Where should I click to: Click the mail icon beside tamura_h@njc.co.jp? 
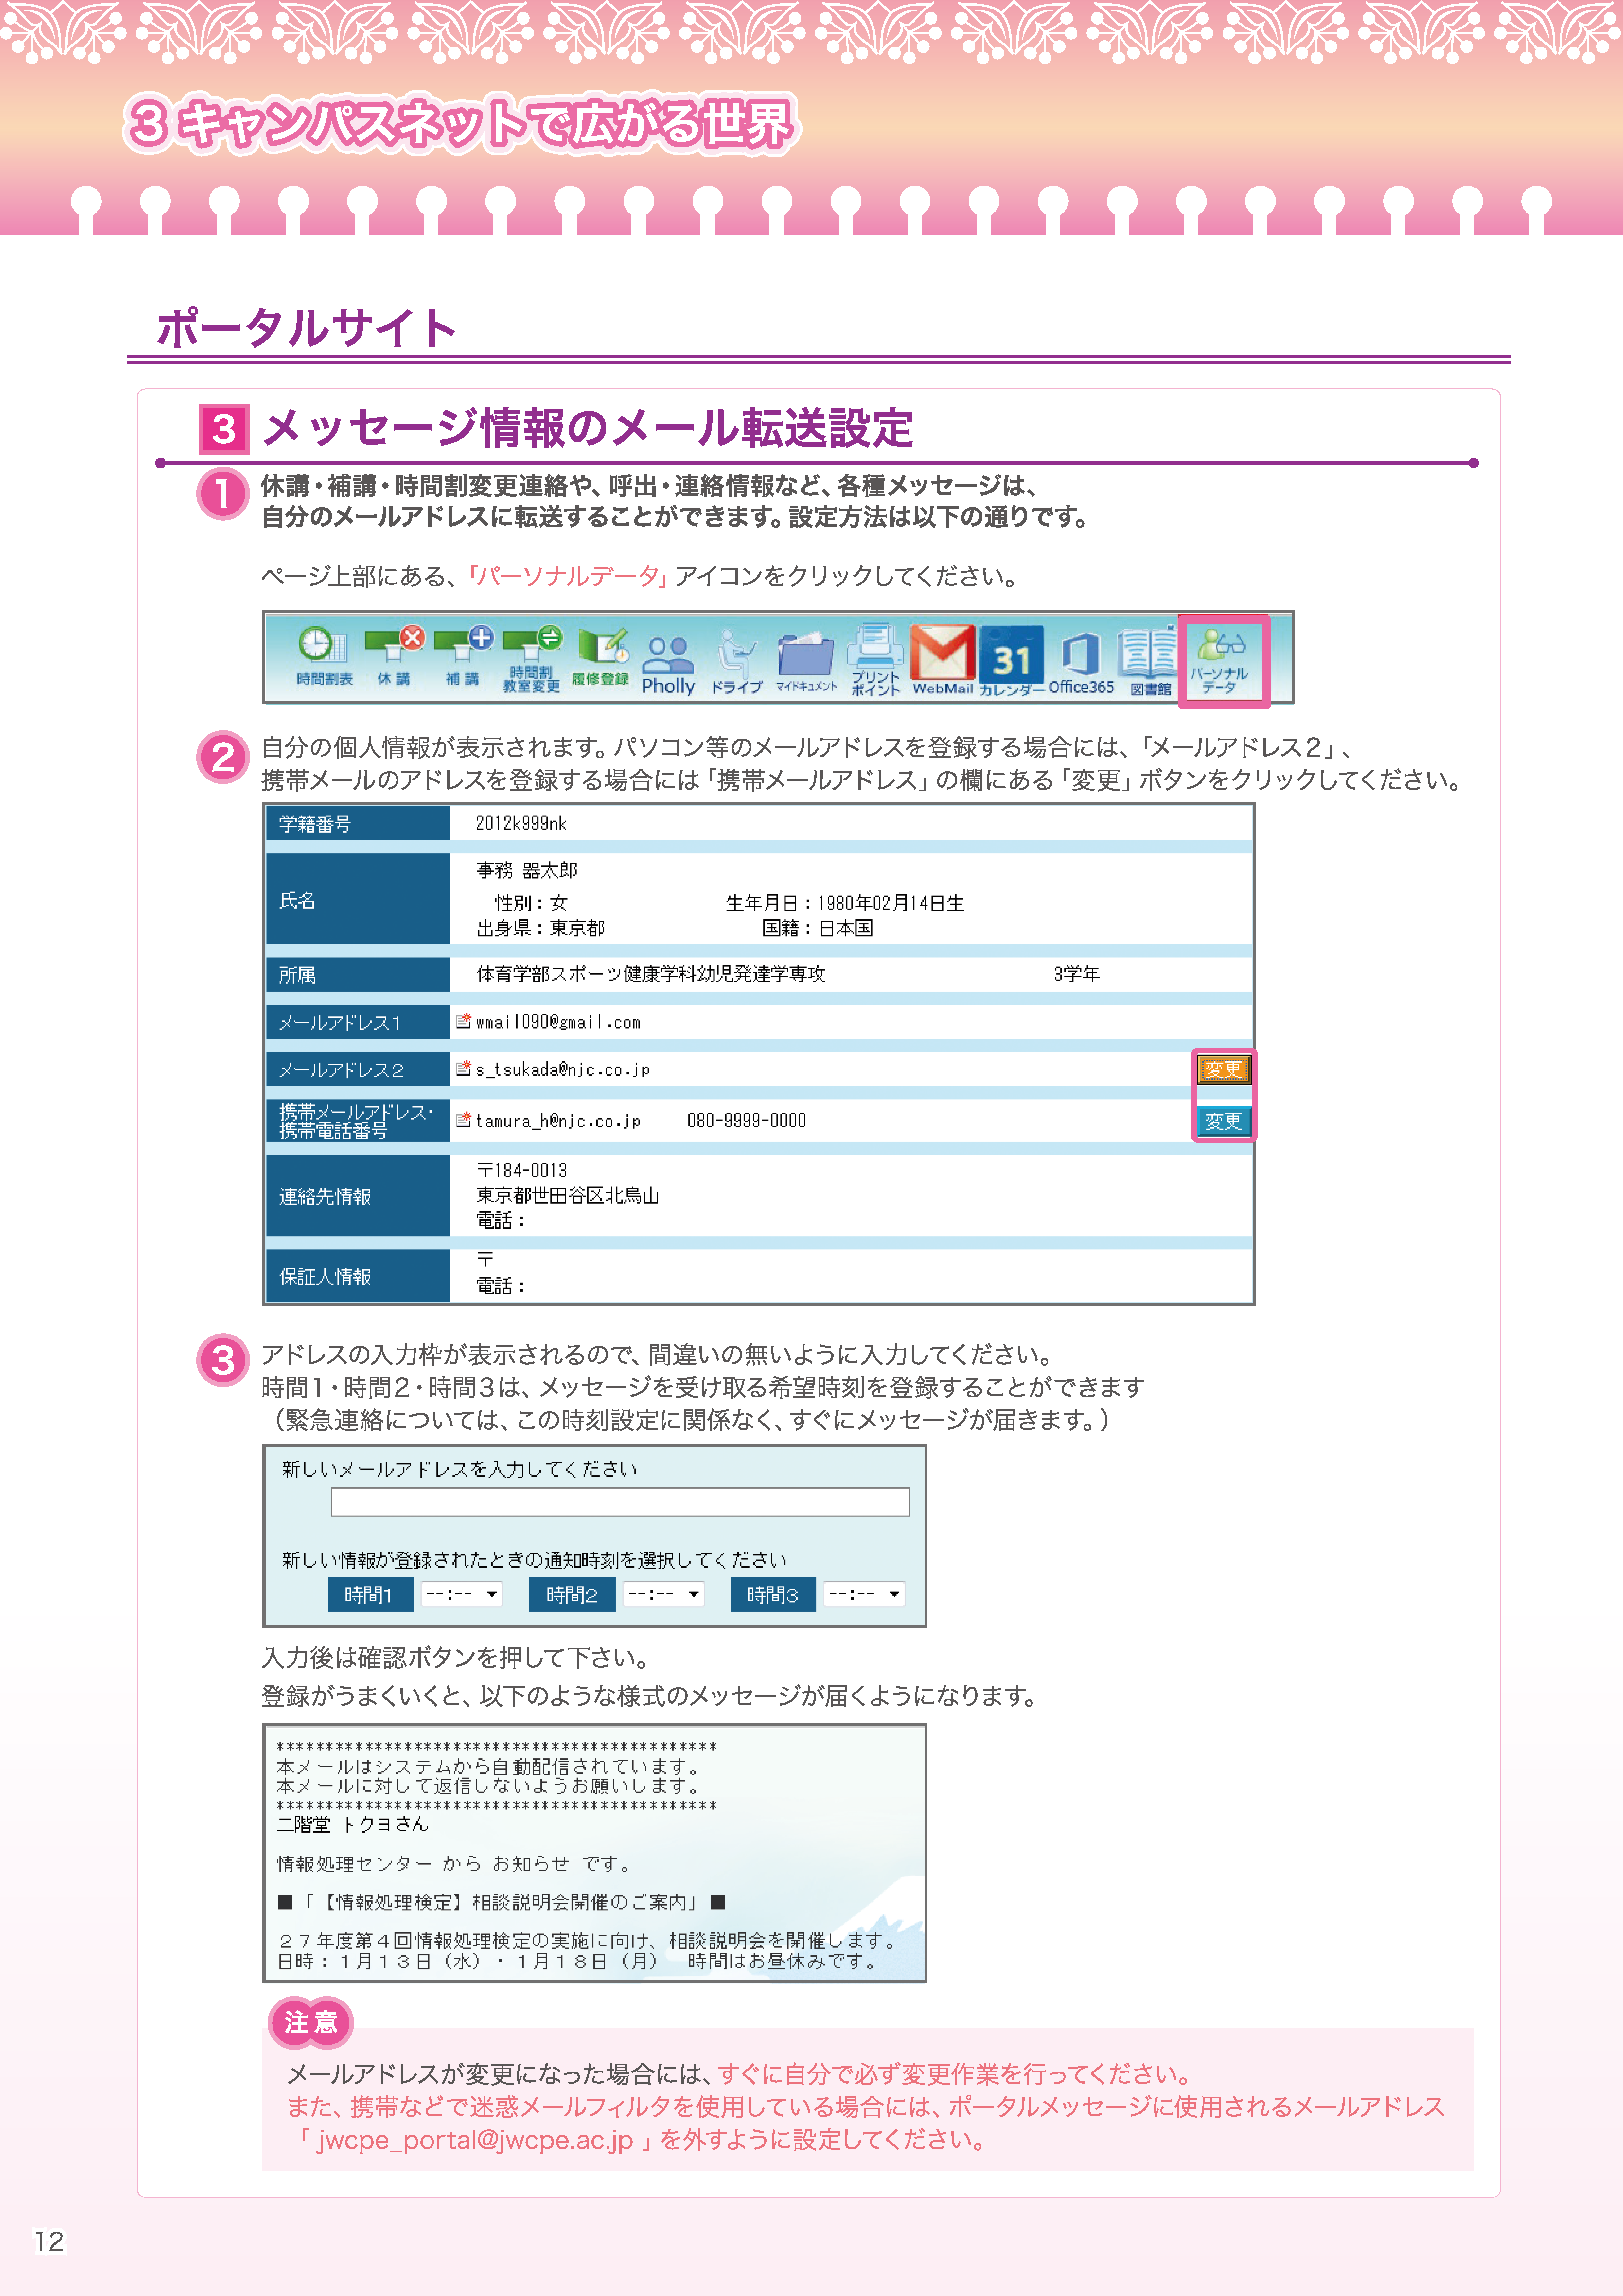pyautogui.click(x=463, y=1120)
